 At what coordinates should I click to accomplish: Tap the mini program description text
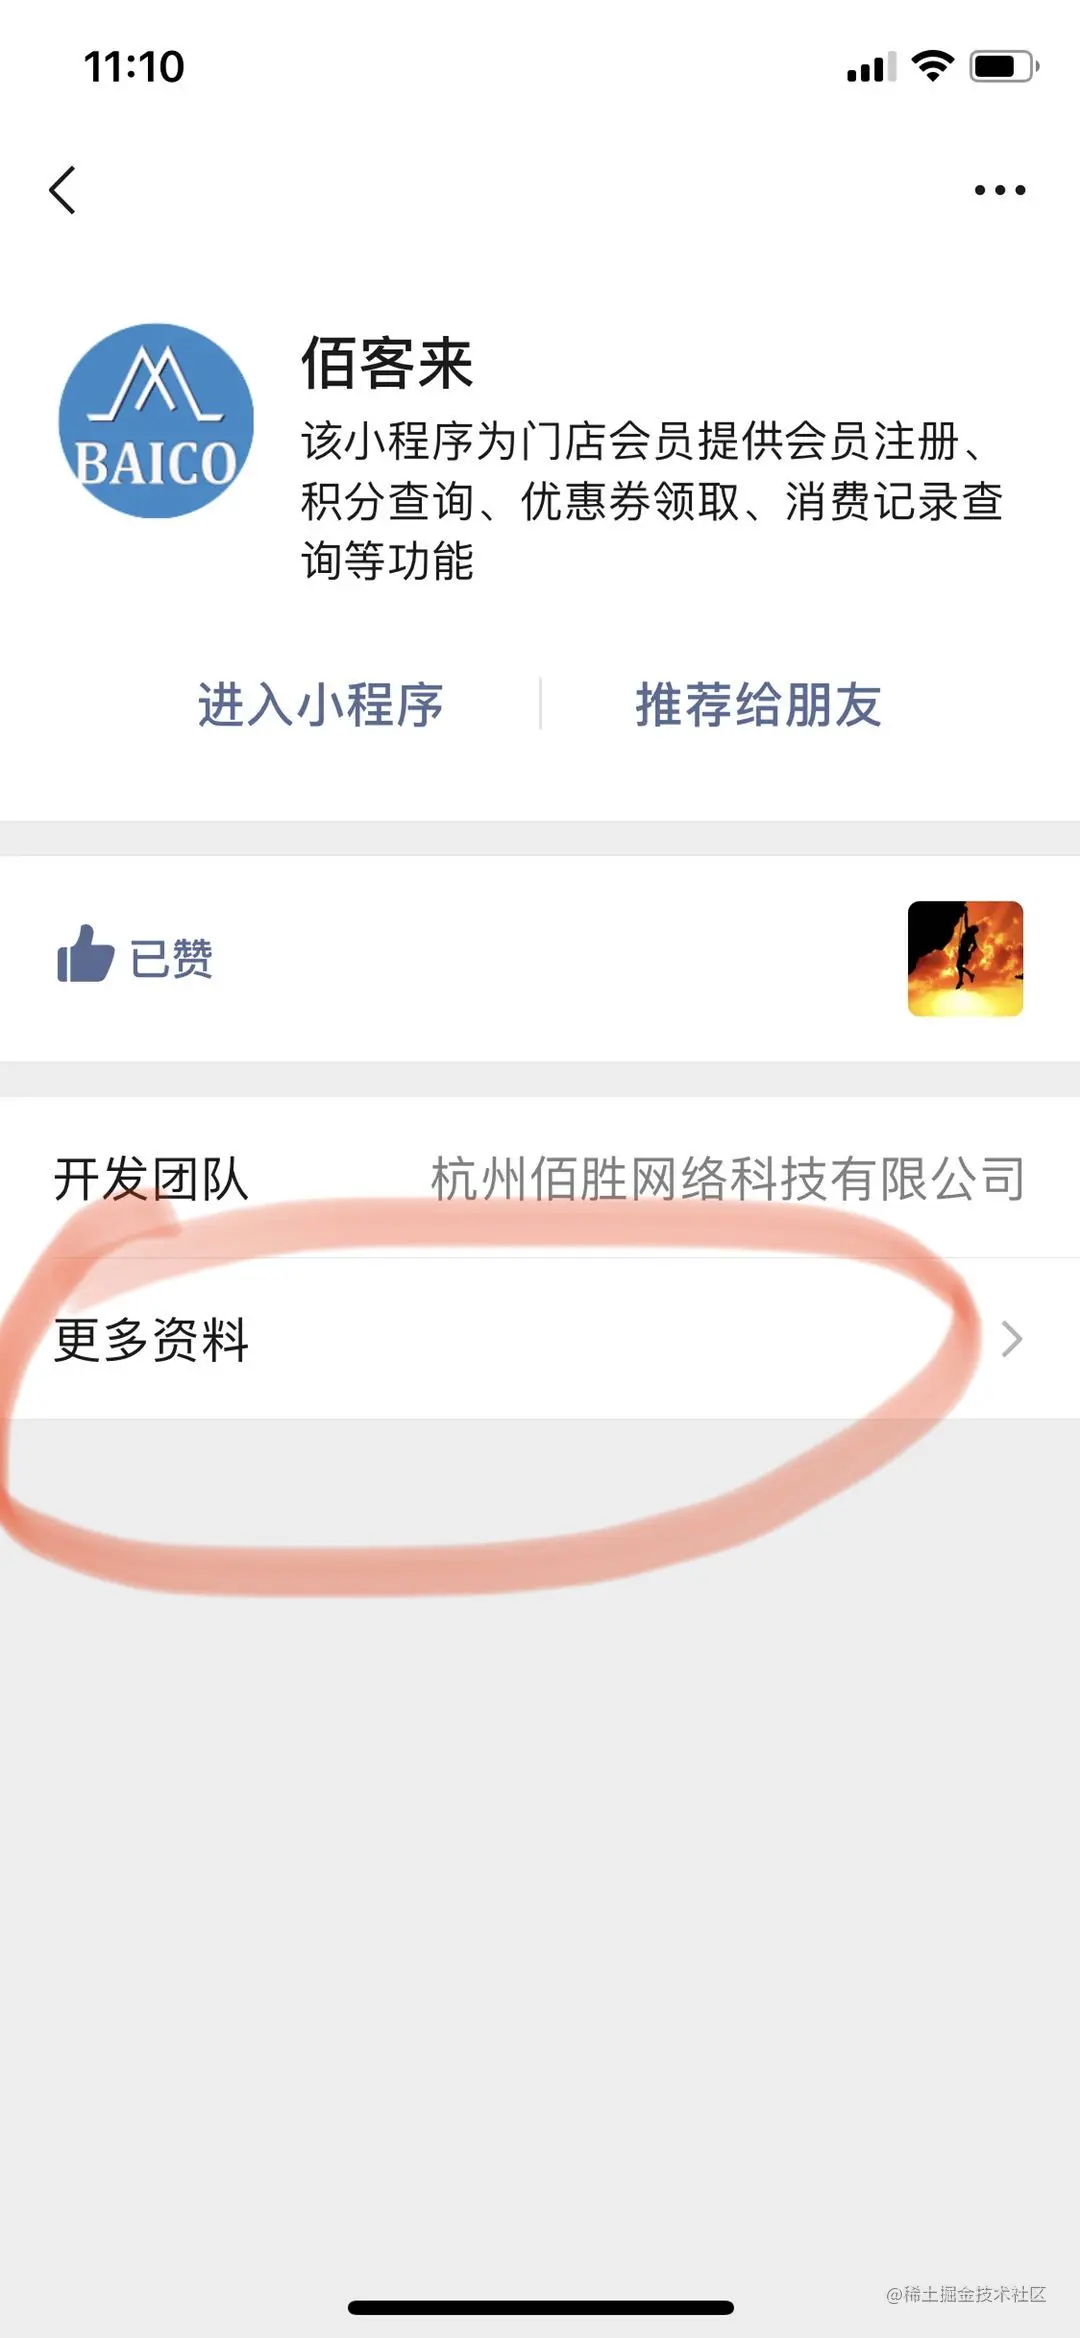651,501
